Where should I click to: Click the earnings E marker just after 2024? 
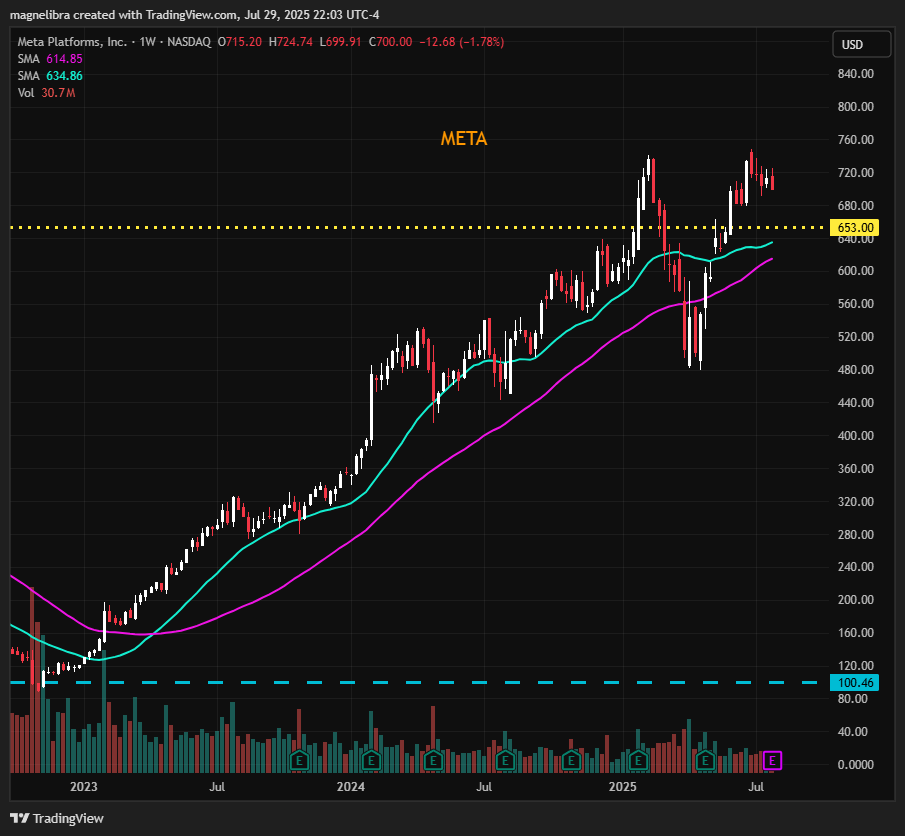(x=371, y=760)
